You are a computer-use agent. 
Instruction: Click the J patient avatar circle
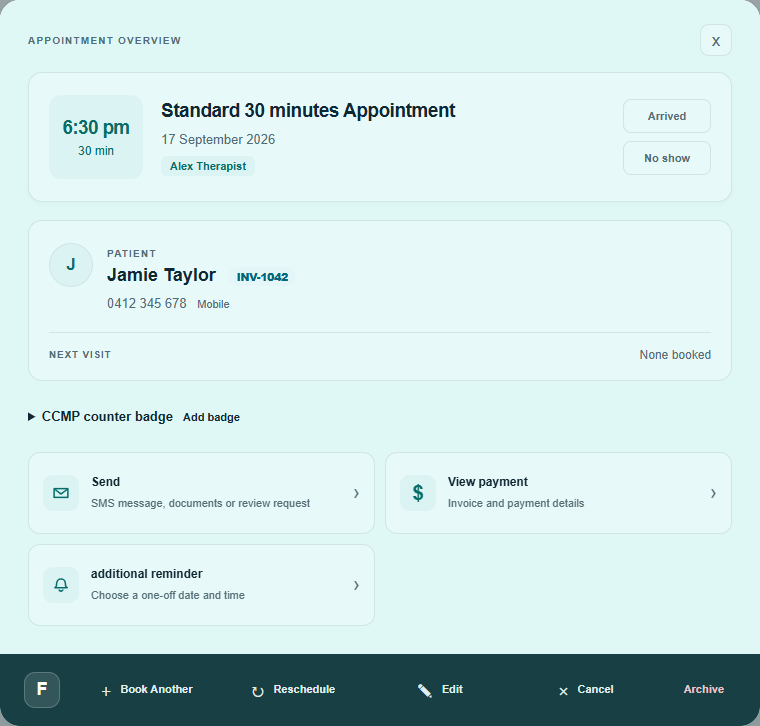tap(71, 265)
